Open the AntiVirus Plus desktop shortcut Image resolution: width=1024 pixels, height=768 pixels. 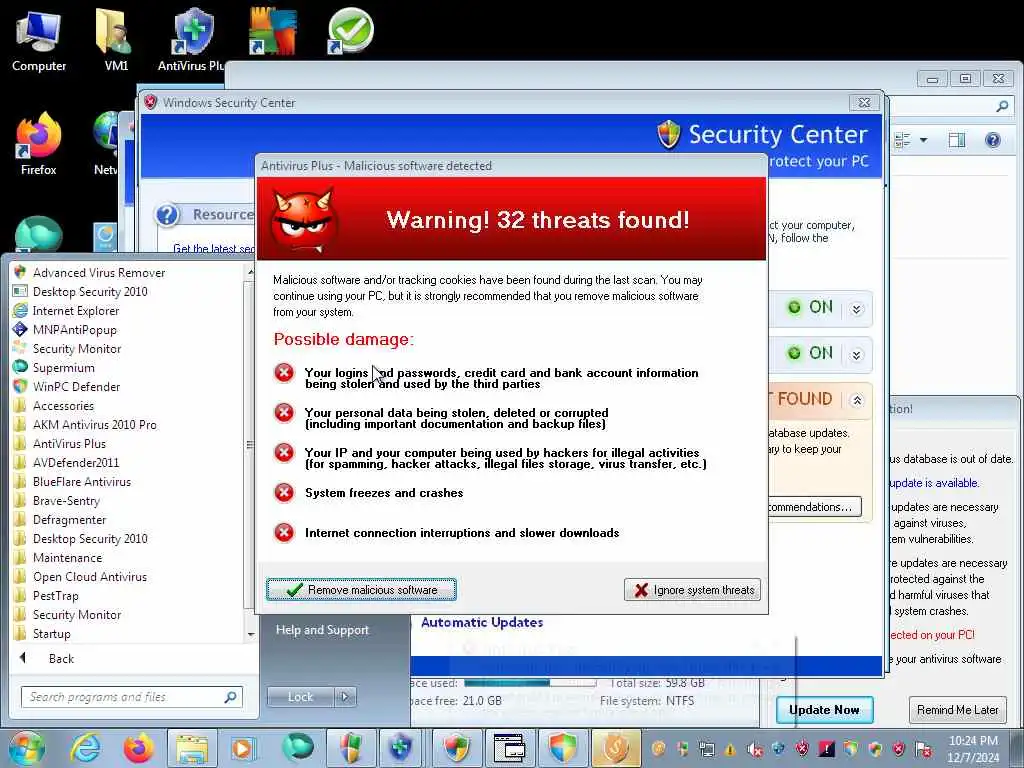tap(193, 41)
